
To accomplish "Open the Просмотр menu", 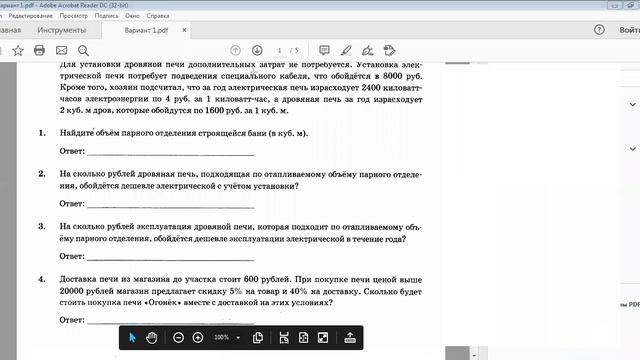I will pos(73,16).
